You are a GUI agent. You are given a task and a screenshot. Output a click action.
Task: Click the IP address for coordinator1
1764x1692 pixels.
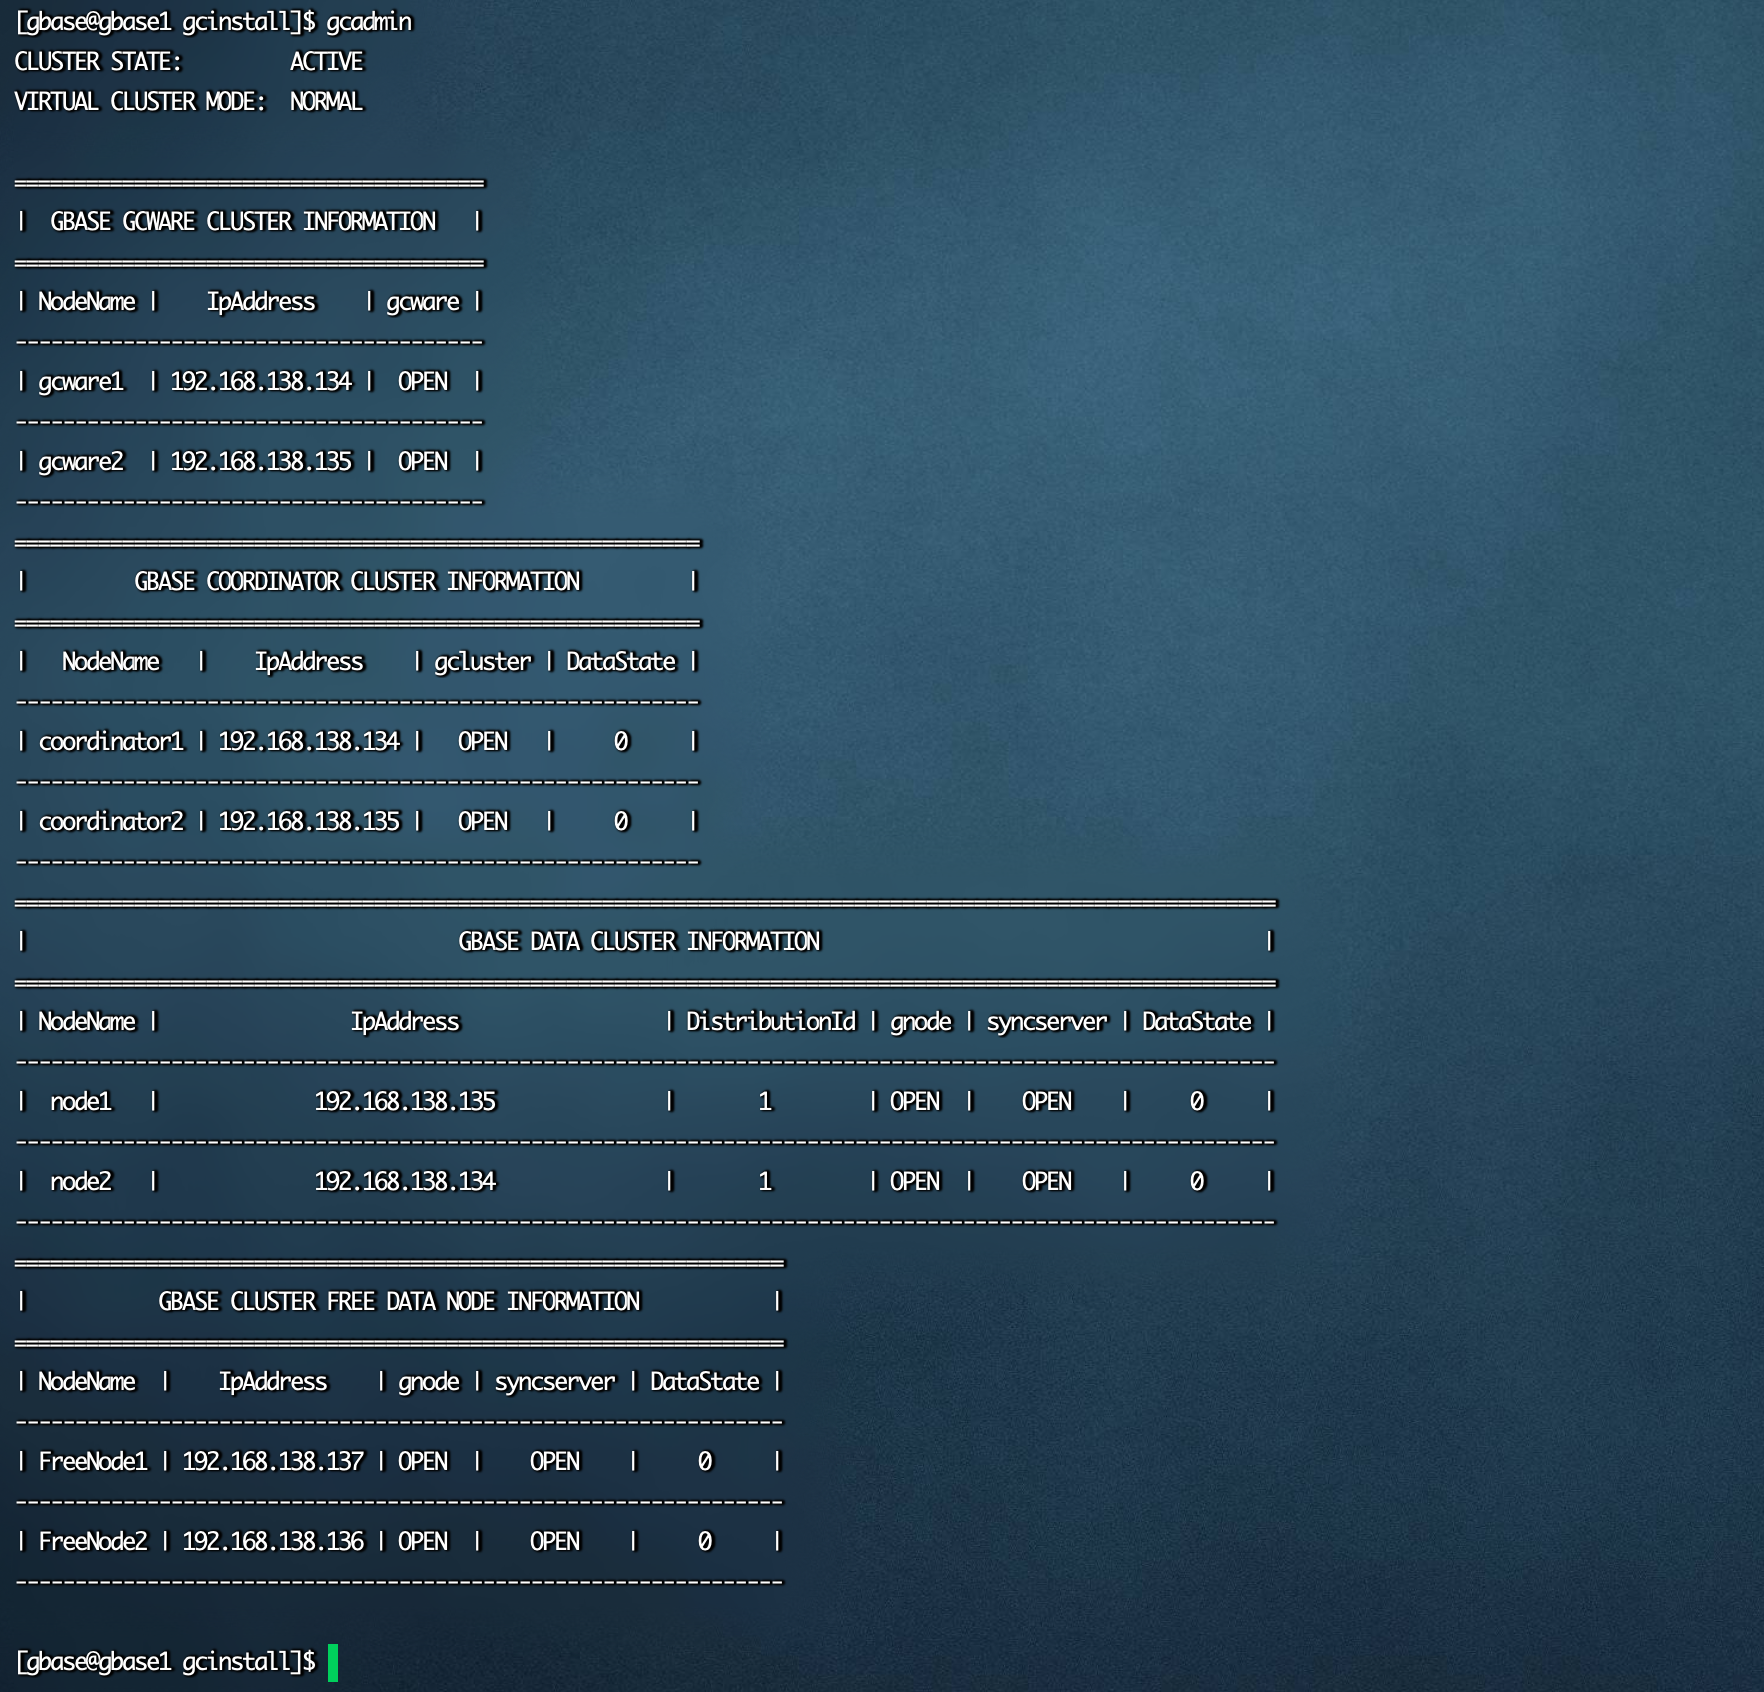(309, 742)
